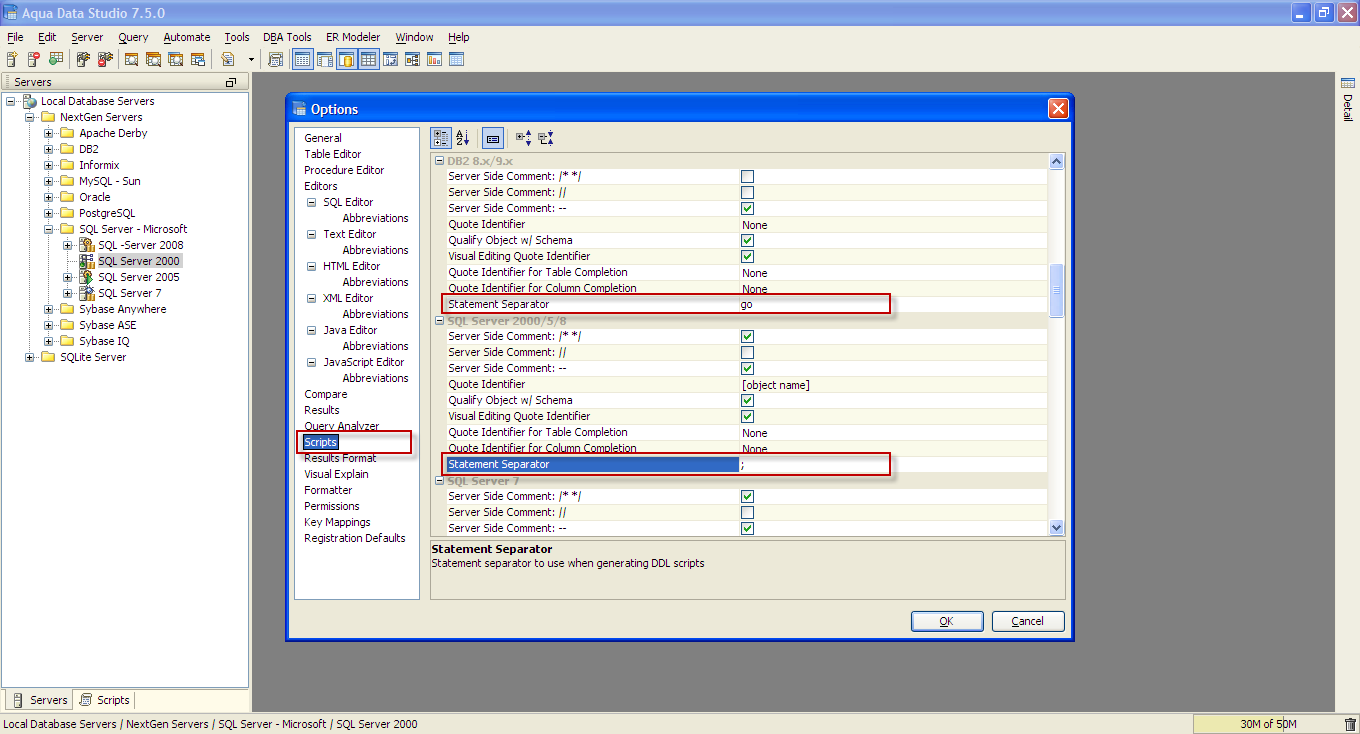Open the first Query Analyzer window icon
This screenshot has width=1360, height=734.
[131, 60]
